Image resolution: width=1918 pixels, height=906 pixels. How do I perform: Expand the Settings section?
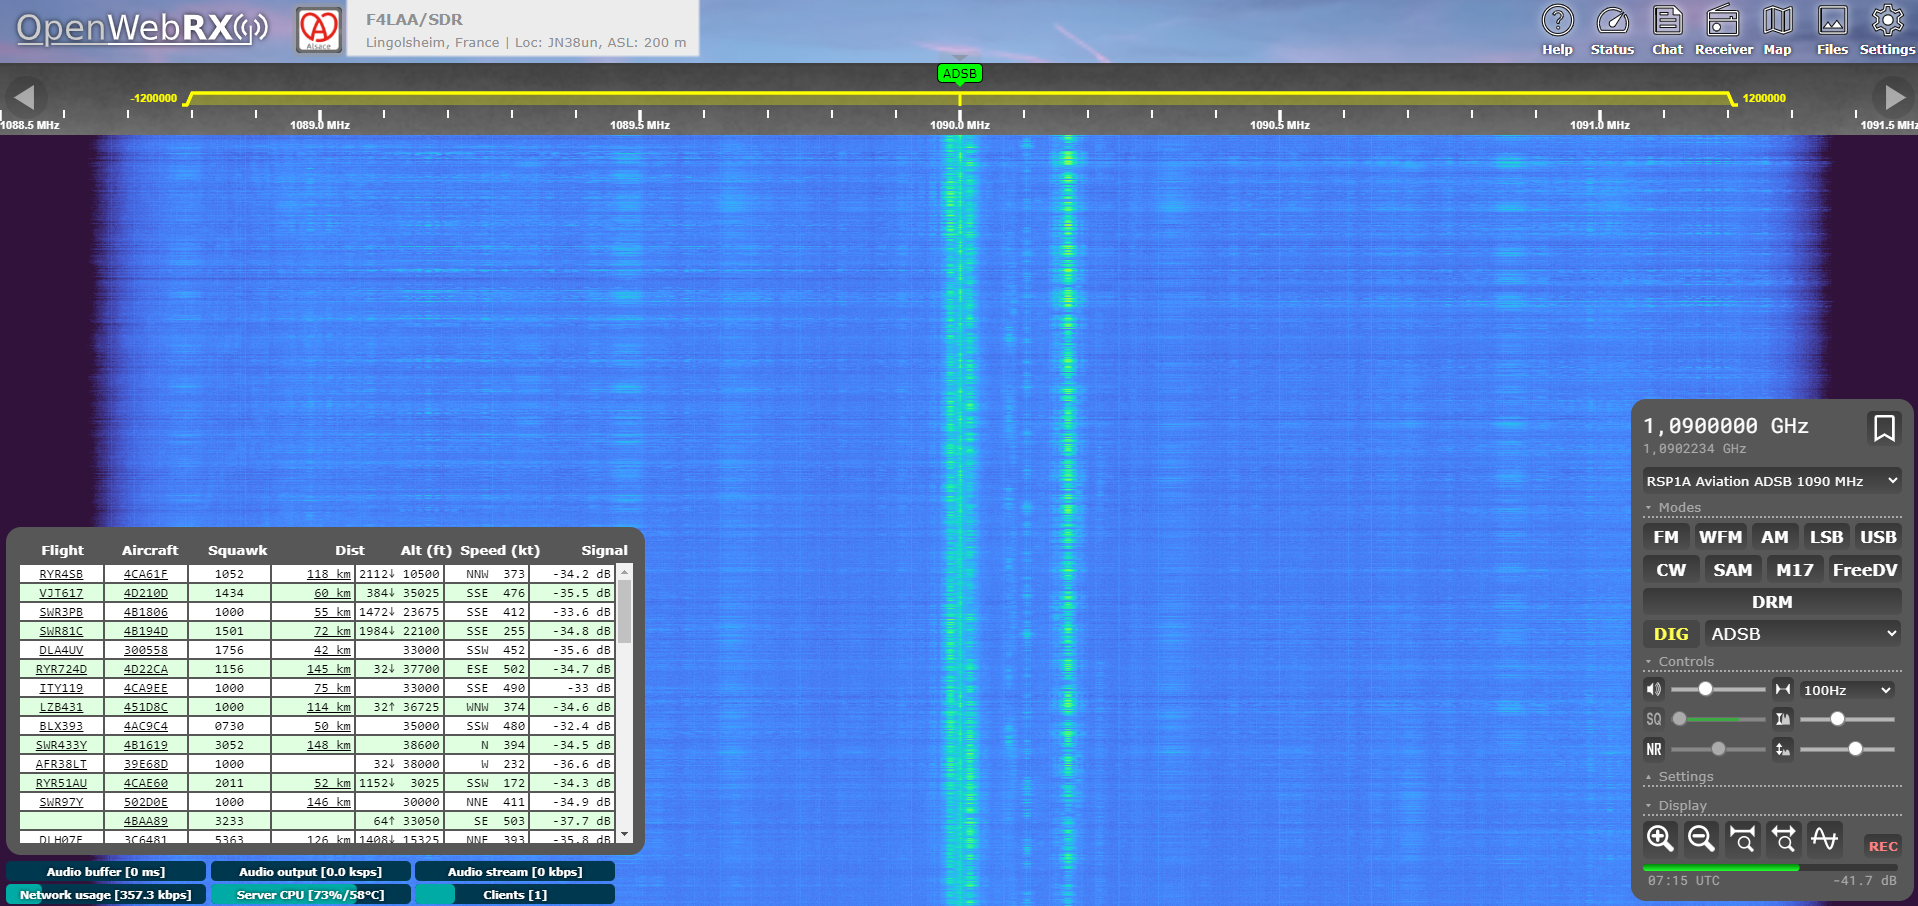(1685, 777)
